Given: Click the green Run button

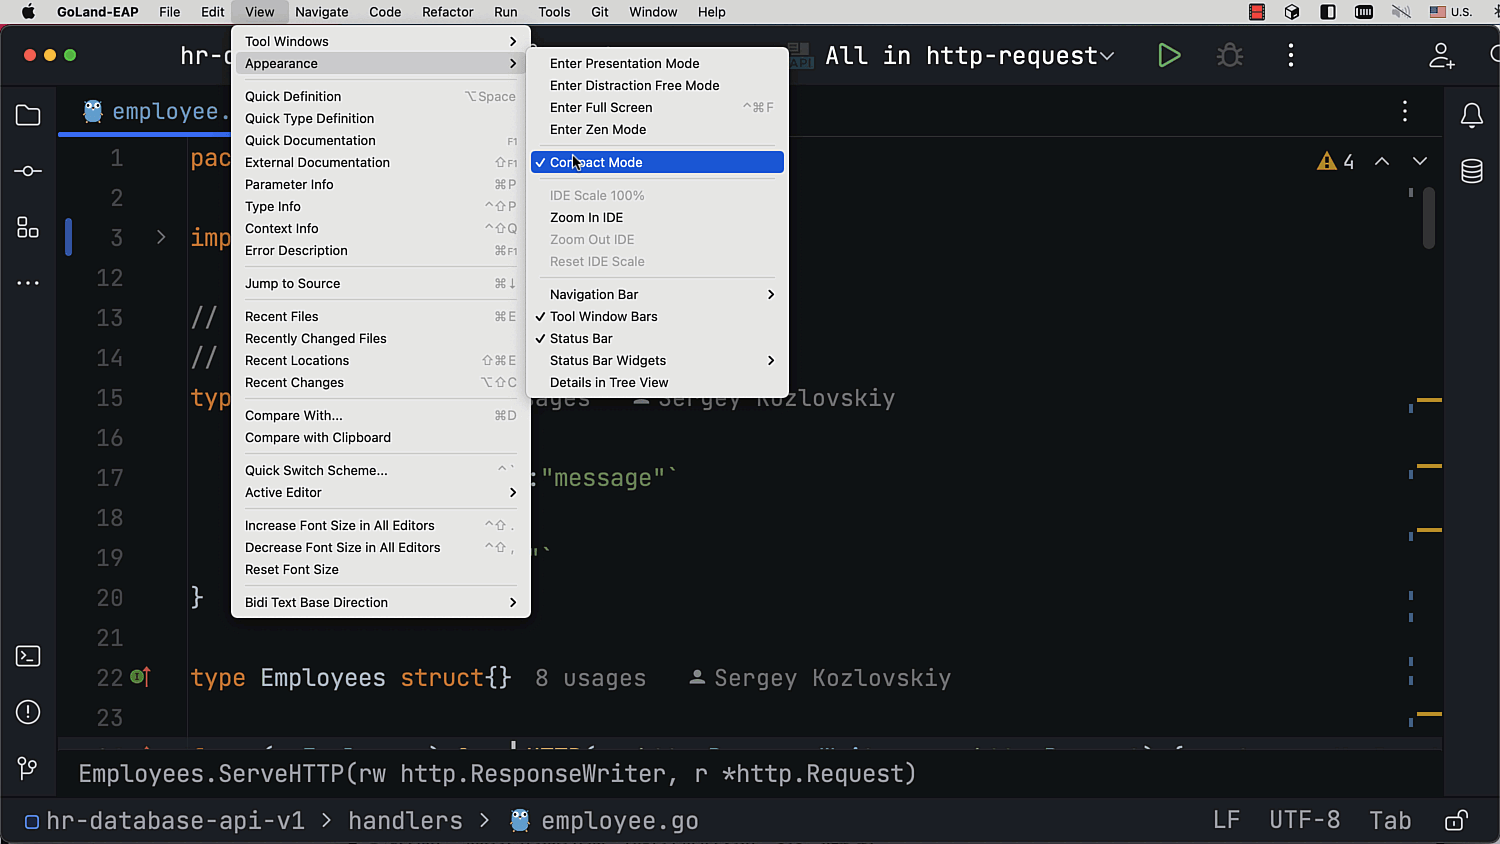Looking at the screenshot, I should pos(1168,56).
